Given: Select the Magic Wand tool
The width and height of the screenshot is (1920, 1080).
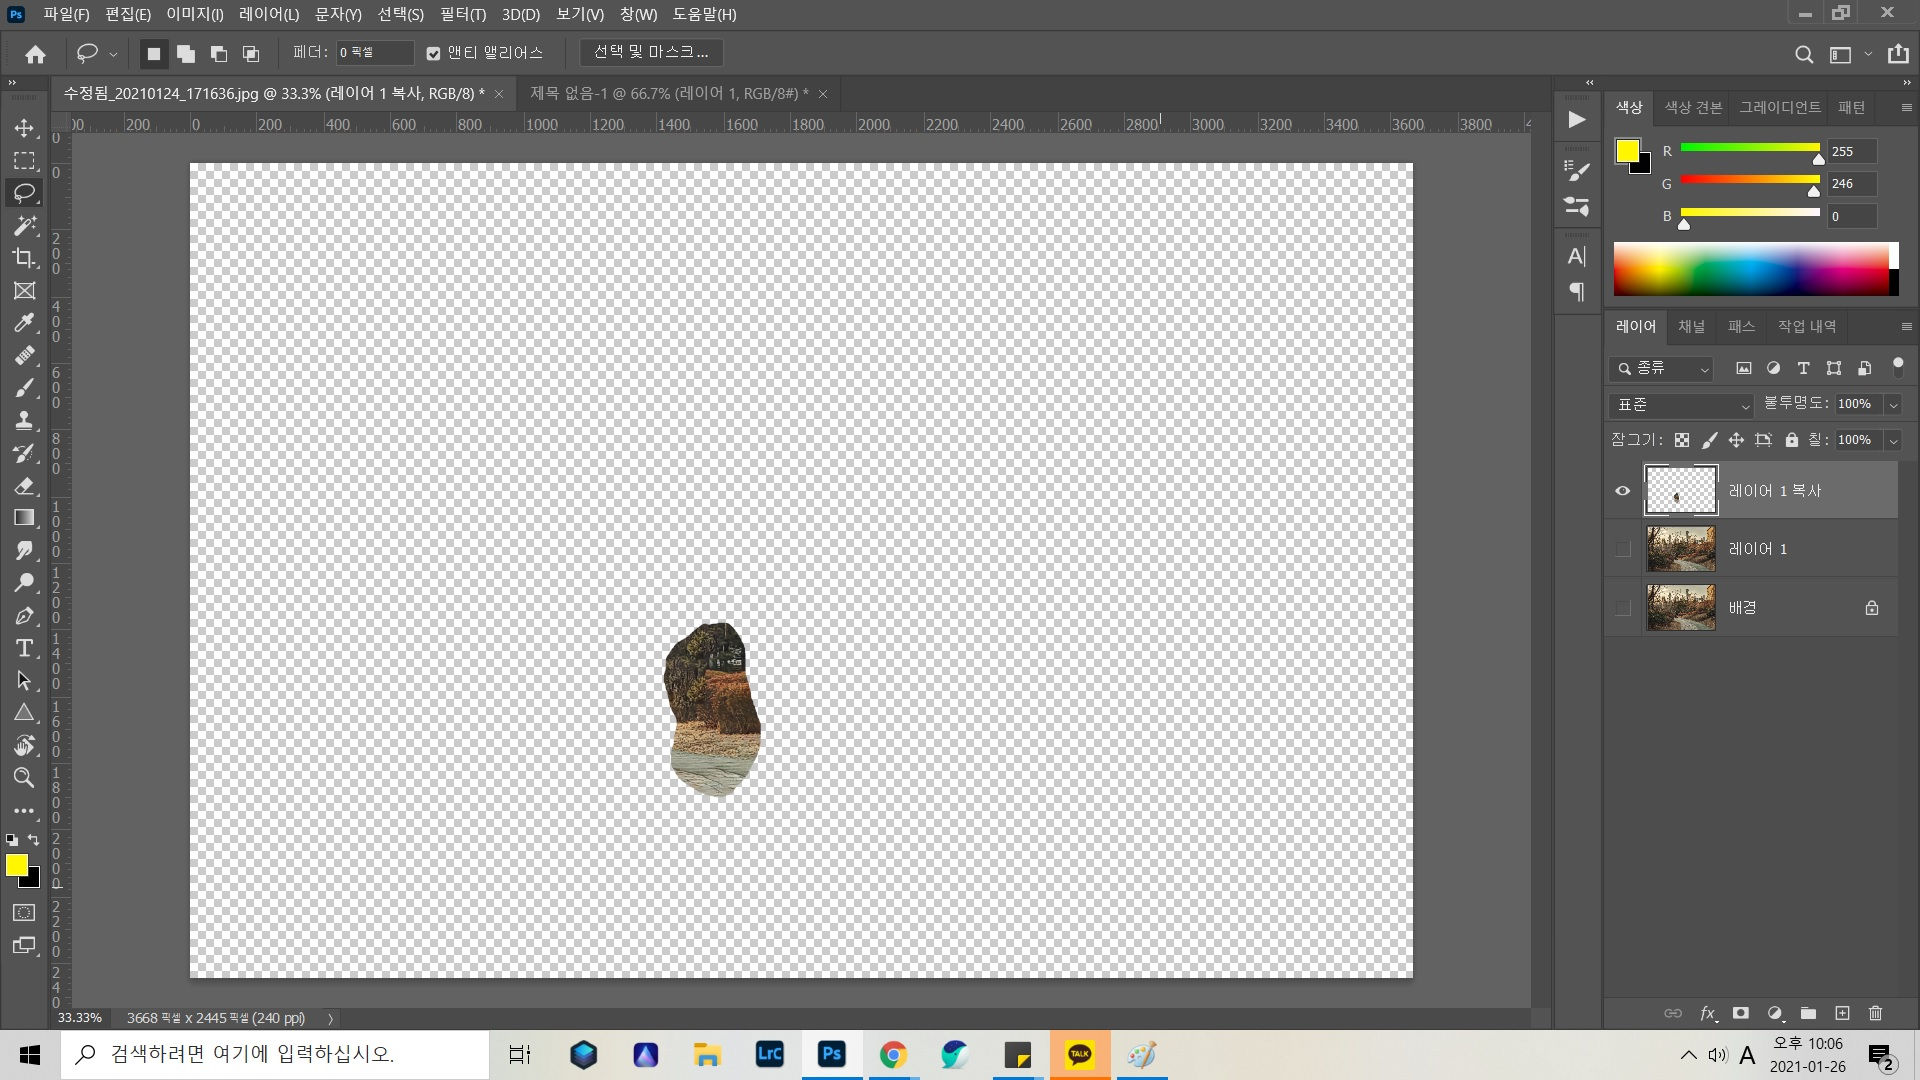Looking at the screenshot, I should [x=24, y=225].
